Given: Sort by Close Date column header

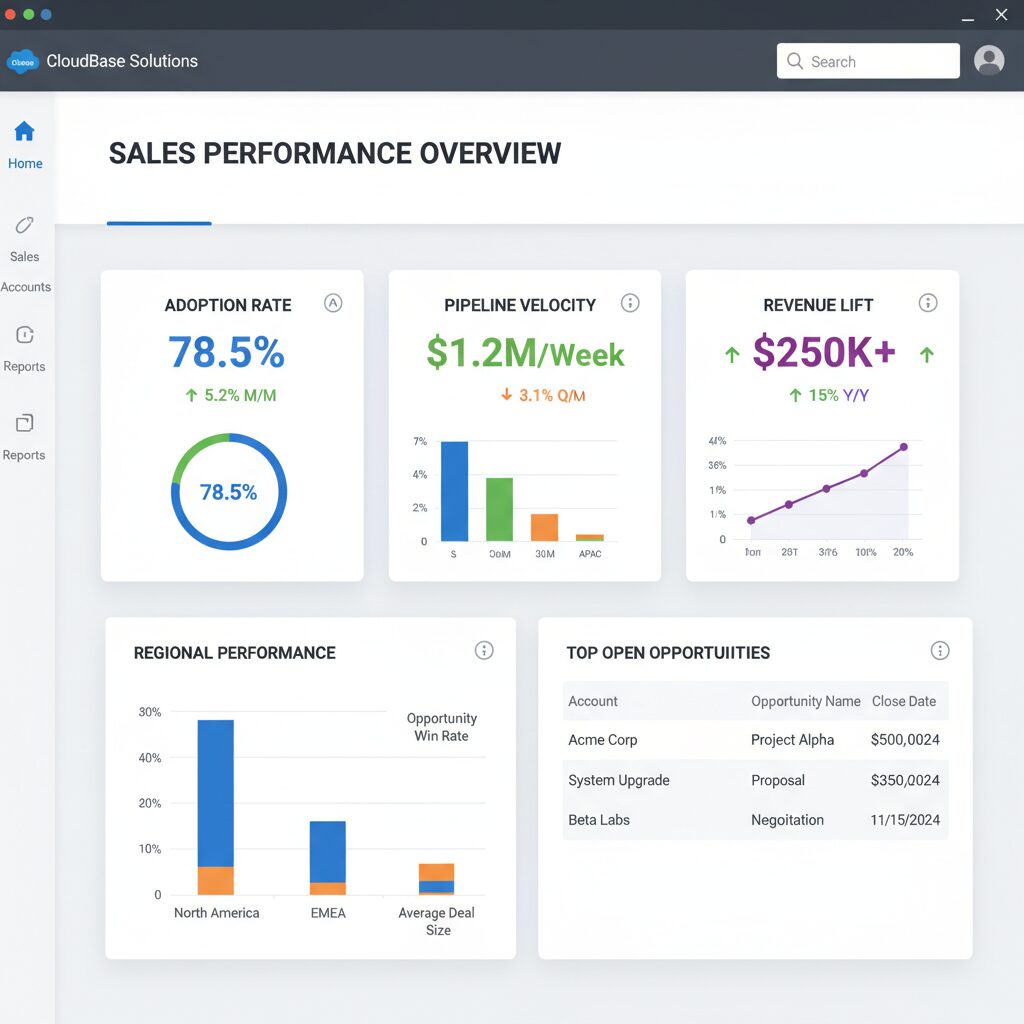Looking at the screenshot, I should pyautogui.click(x=904, y=701).
